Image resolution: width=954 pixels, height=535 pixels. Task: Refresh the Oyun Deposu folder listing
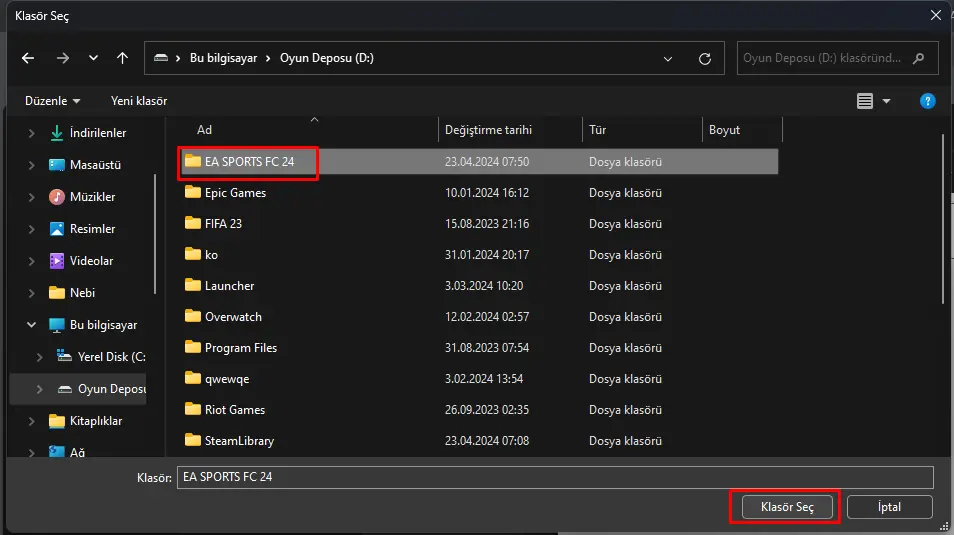tap(705, 58)
